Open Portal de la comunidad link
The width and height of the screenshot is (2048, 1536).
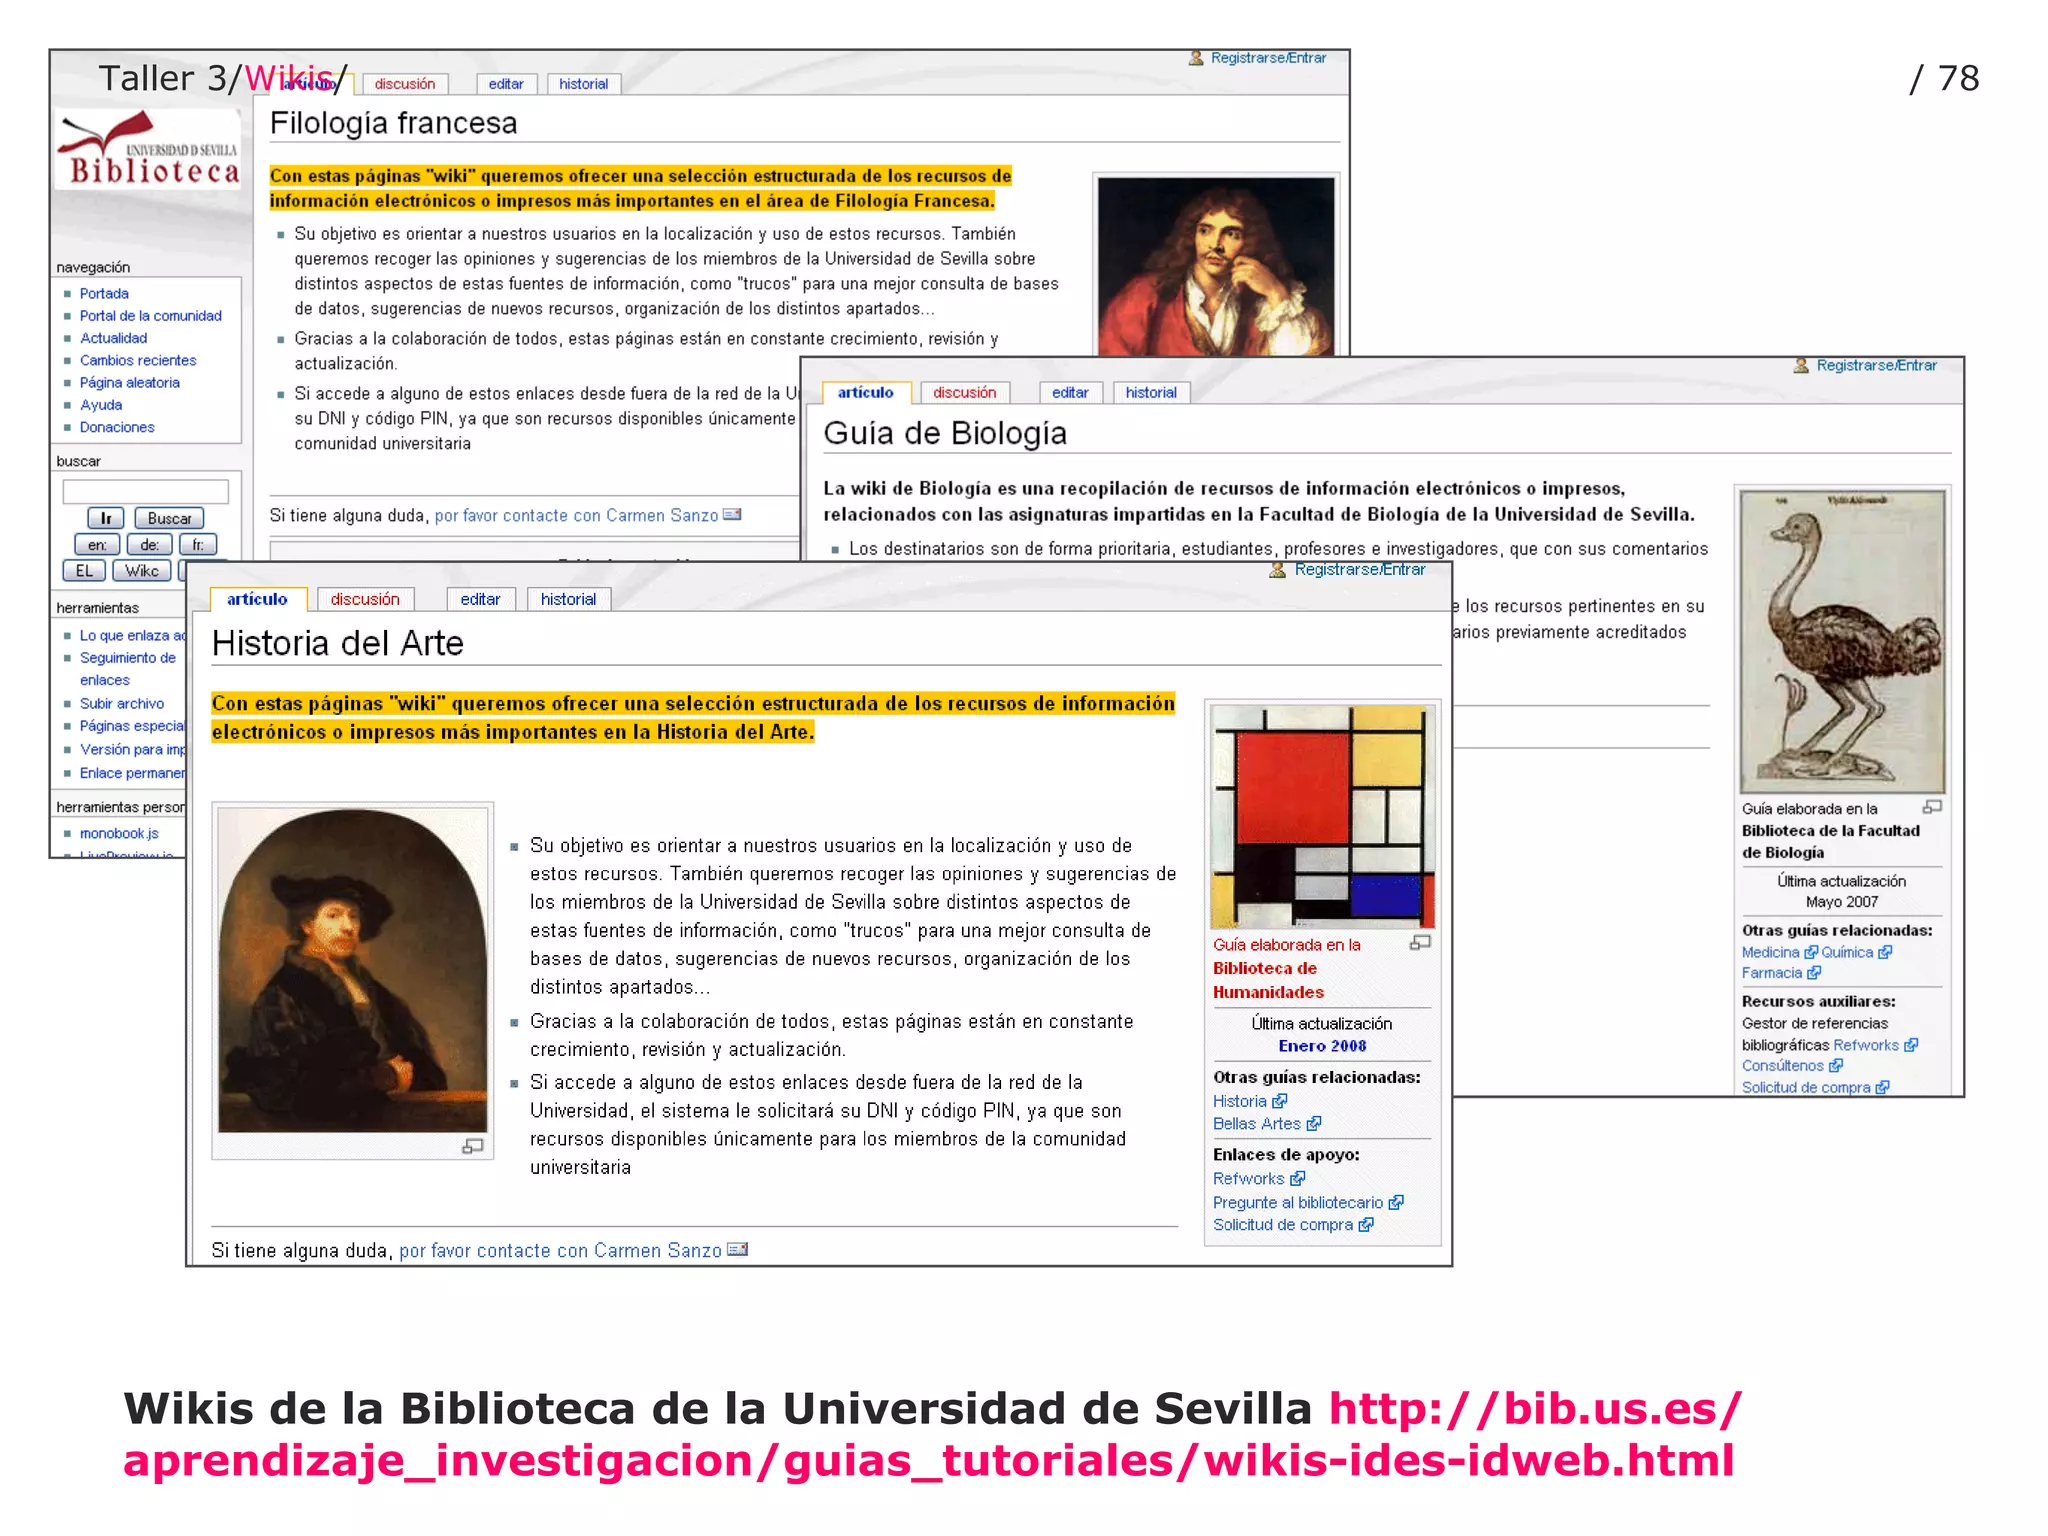(151, 315)
